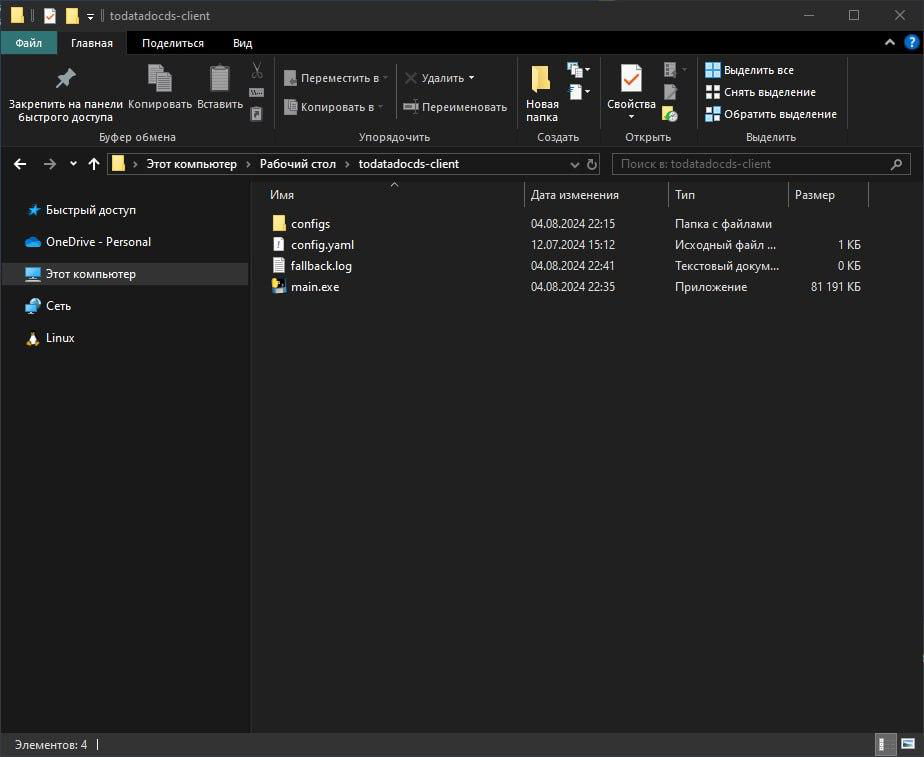Click the search magnifier icon
924x757 pixels.
[x=896, y=164]
